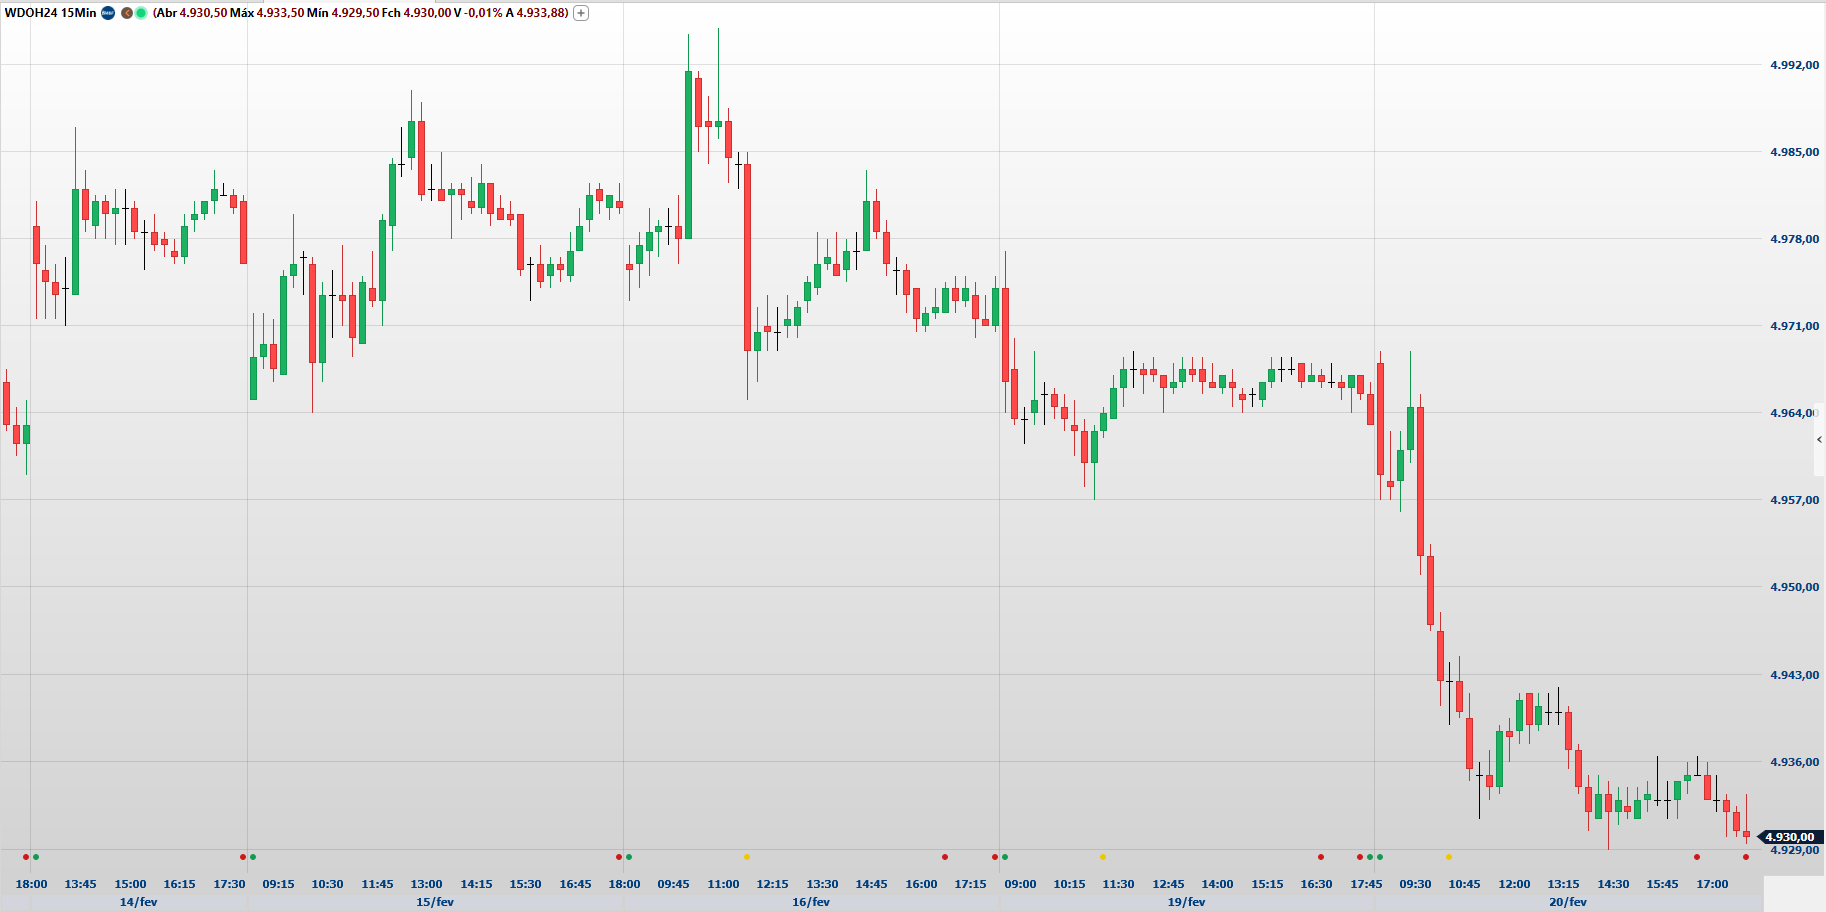Click the green event marker at start of 15/fev
Image resolution: width=1826 pixels, height=912 pixels.
click(x=253, y=857)
